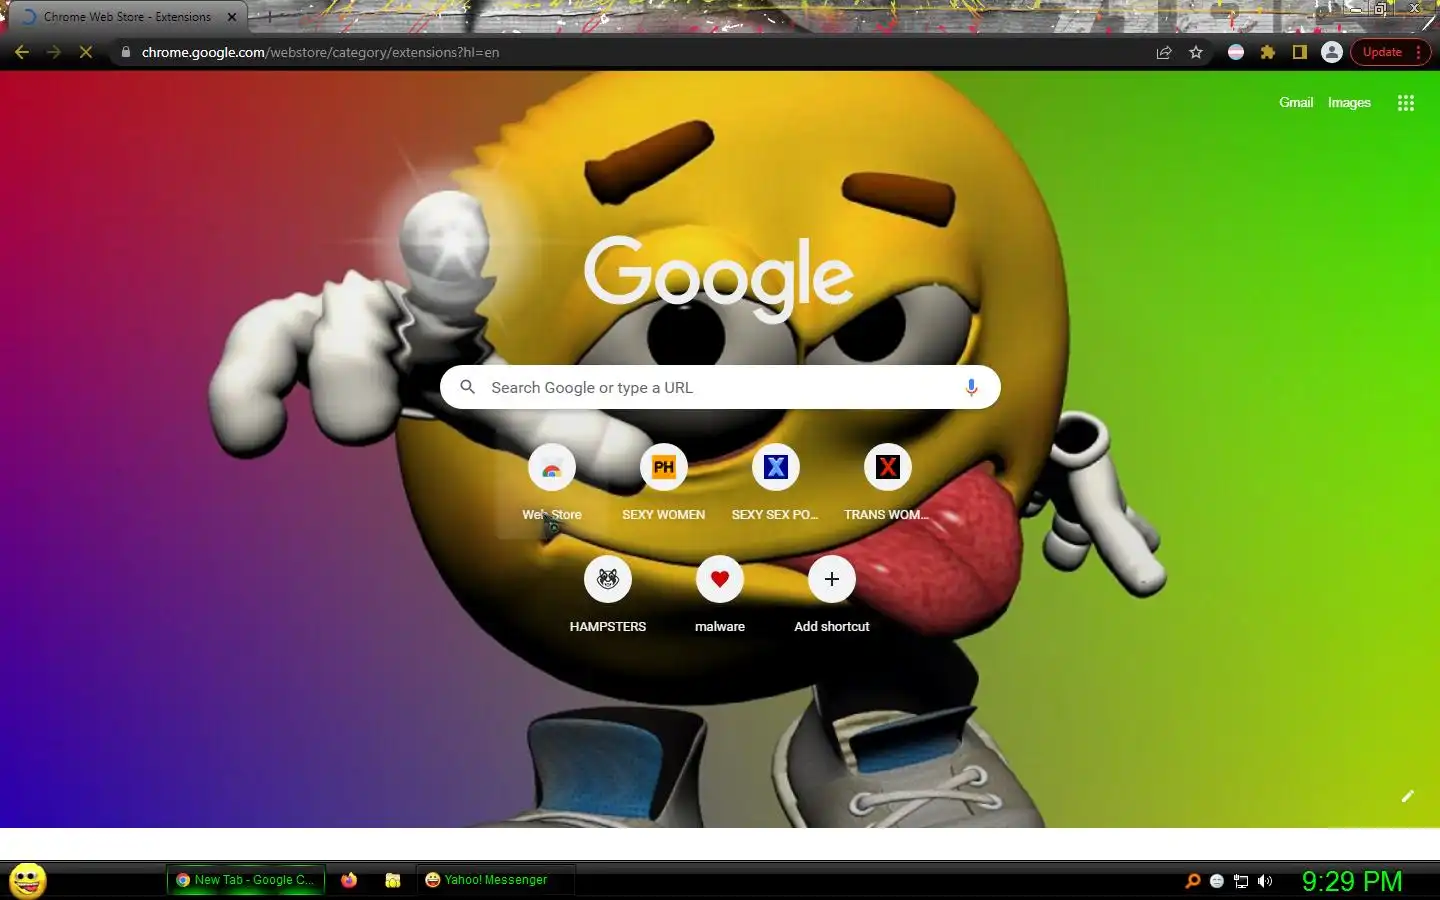The height and width of the screenshot is (900, 1440).
Task: Open the HAMPSTERS shortcut
Action: tap(608, 596)
